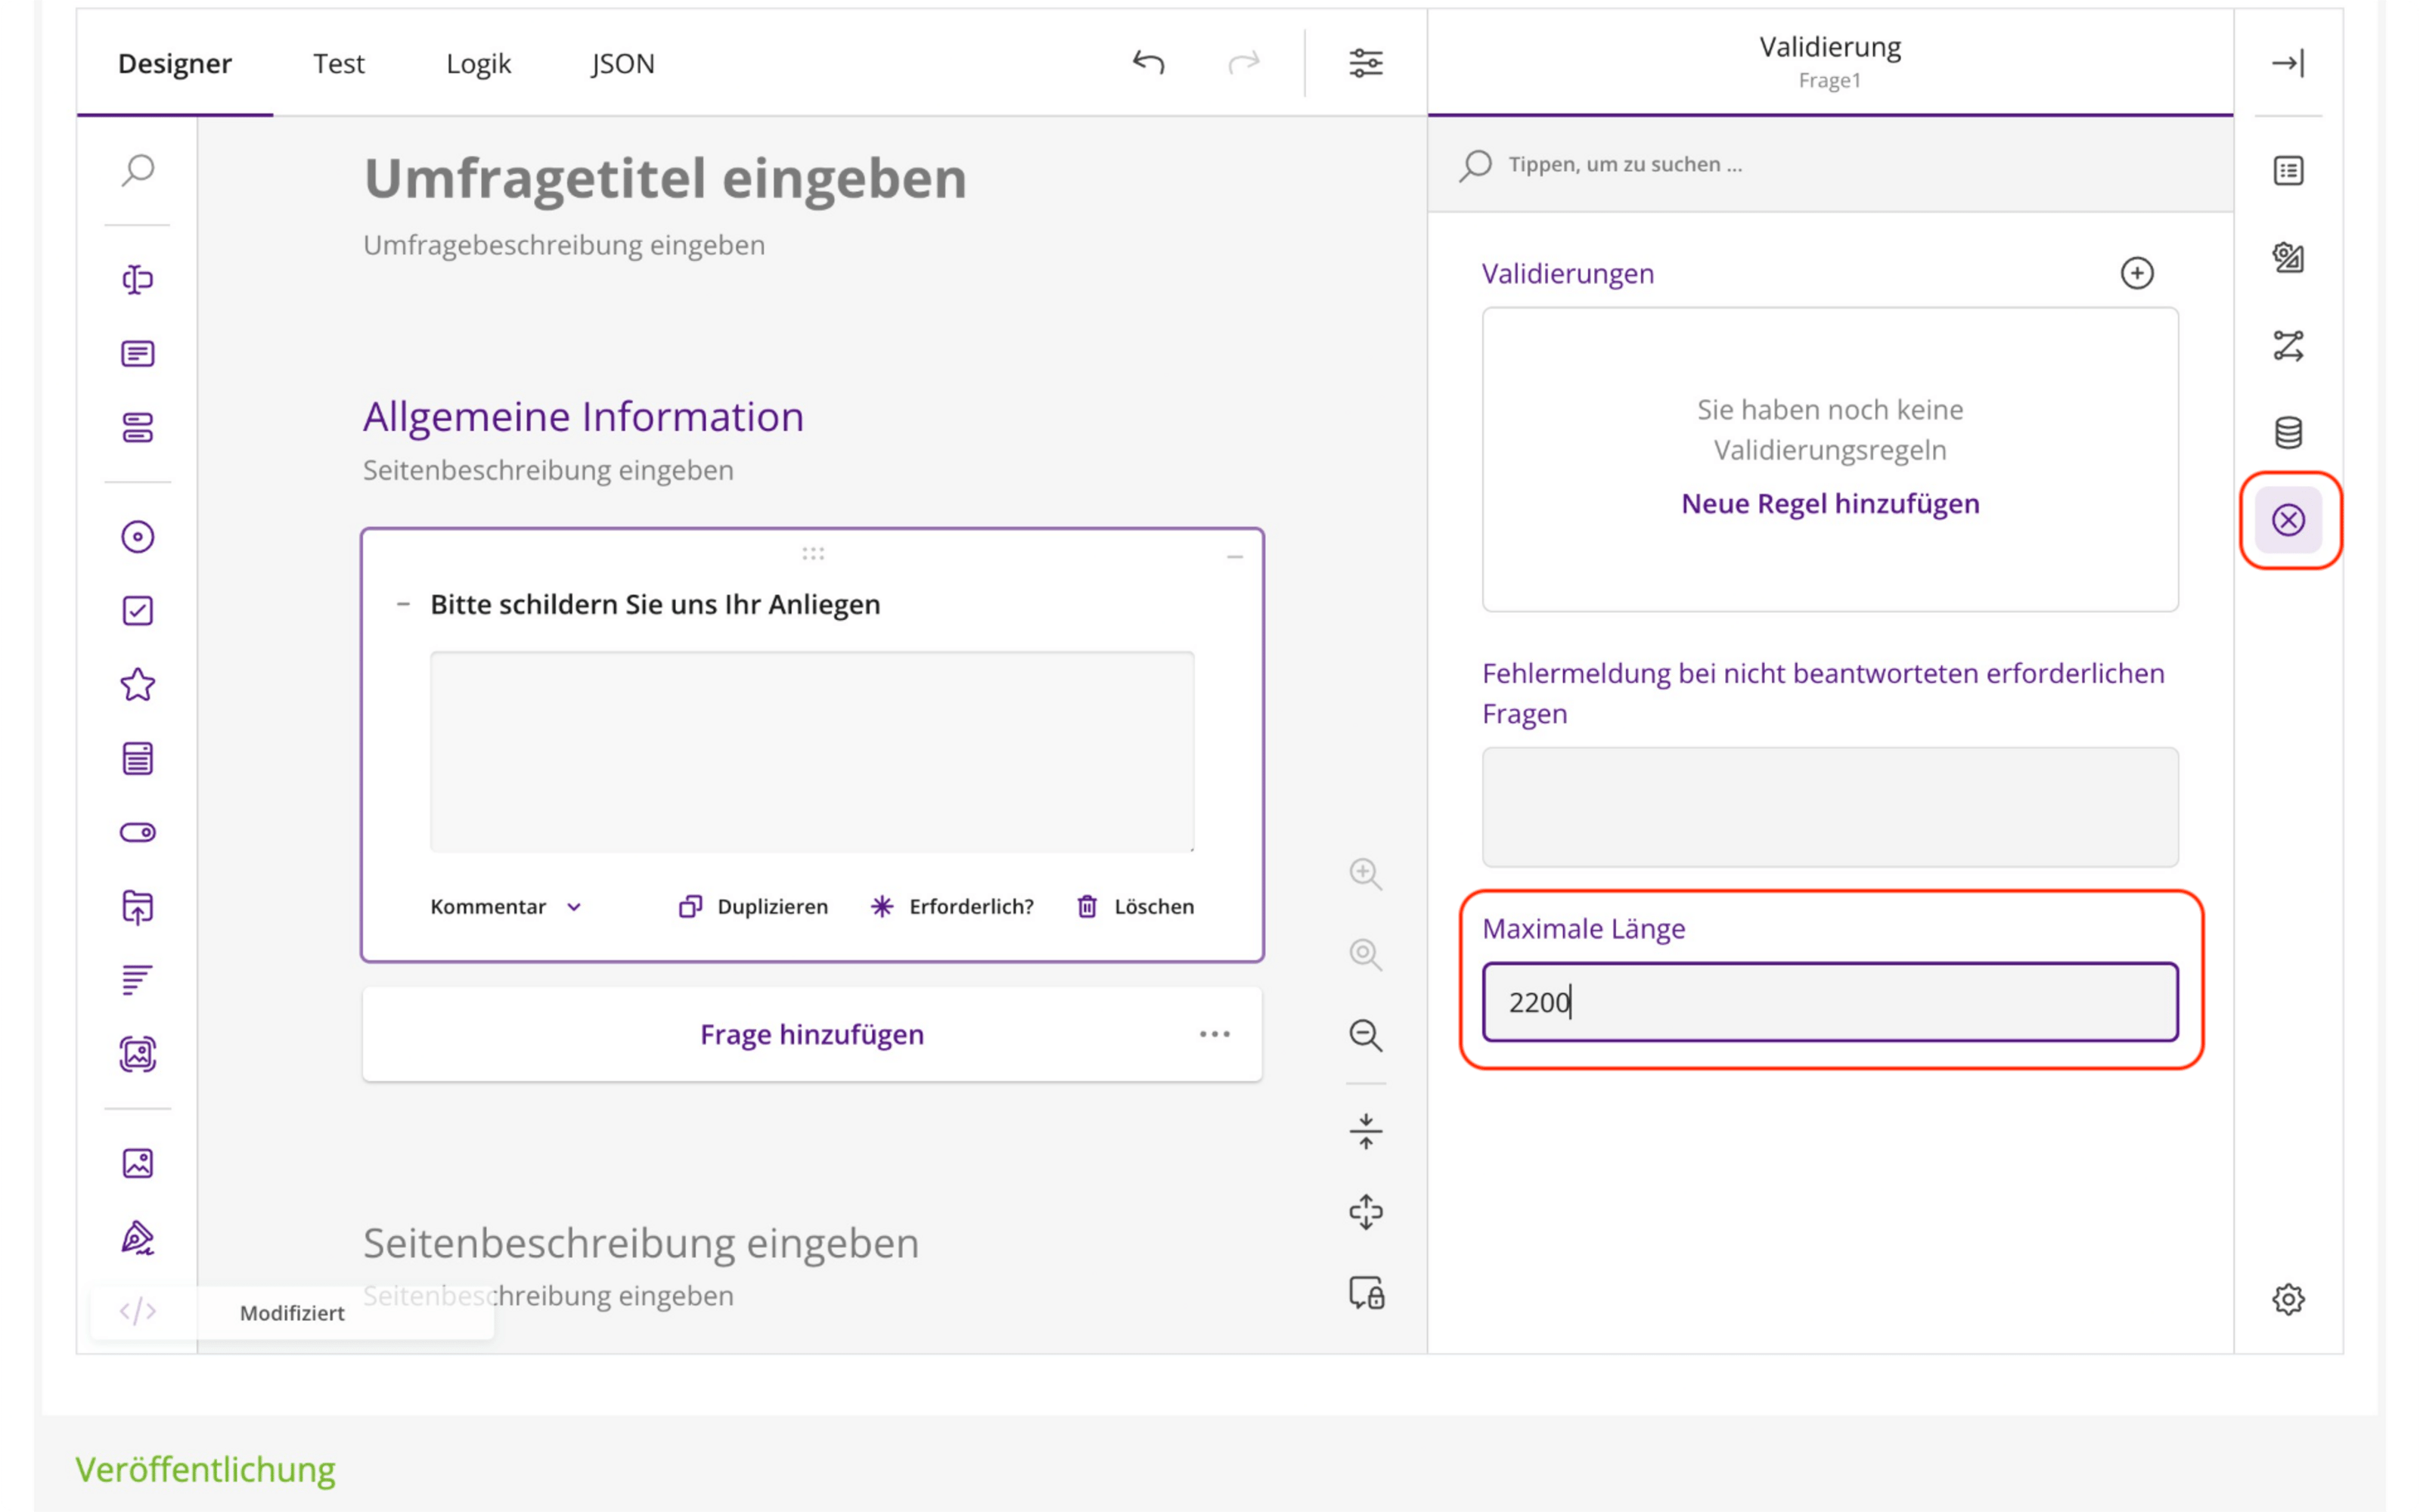Choose the radio group question icon

[137, 537]
